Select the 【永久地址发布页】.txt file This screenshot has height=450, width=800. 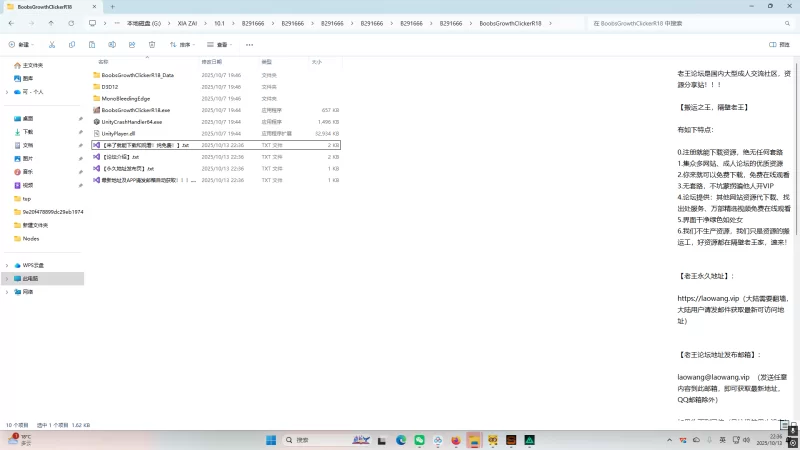[x=216, y=168]
